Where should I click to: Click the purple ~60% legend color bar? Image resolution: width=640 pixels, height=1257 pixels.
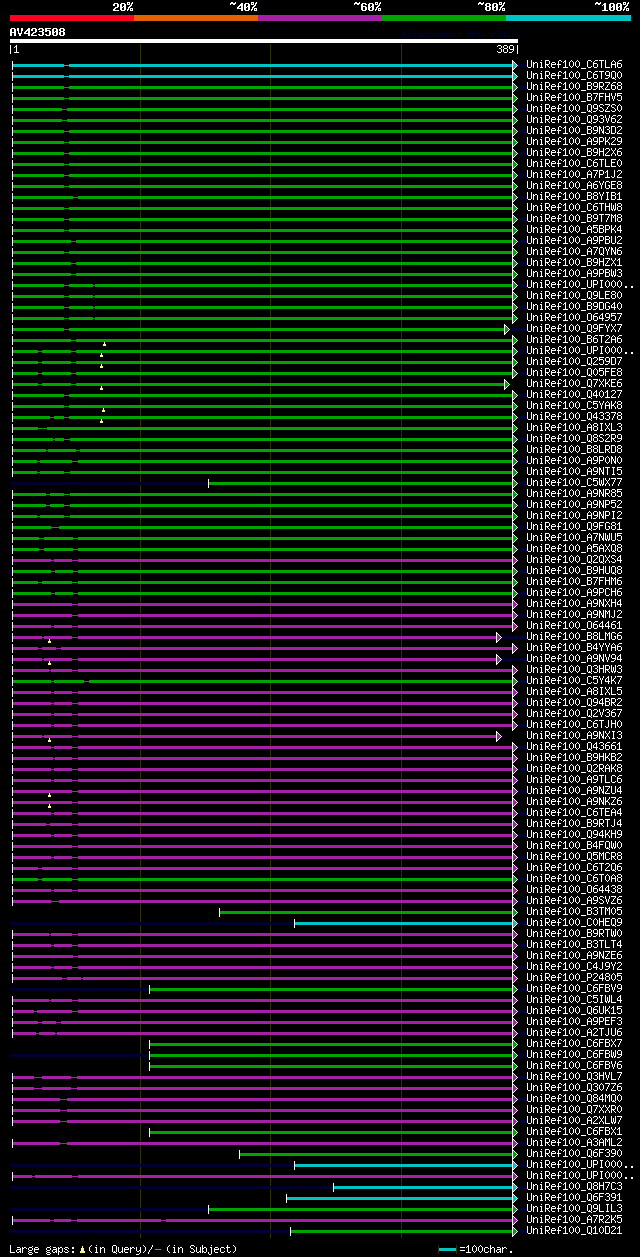320,18
